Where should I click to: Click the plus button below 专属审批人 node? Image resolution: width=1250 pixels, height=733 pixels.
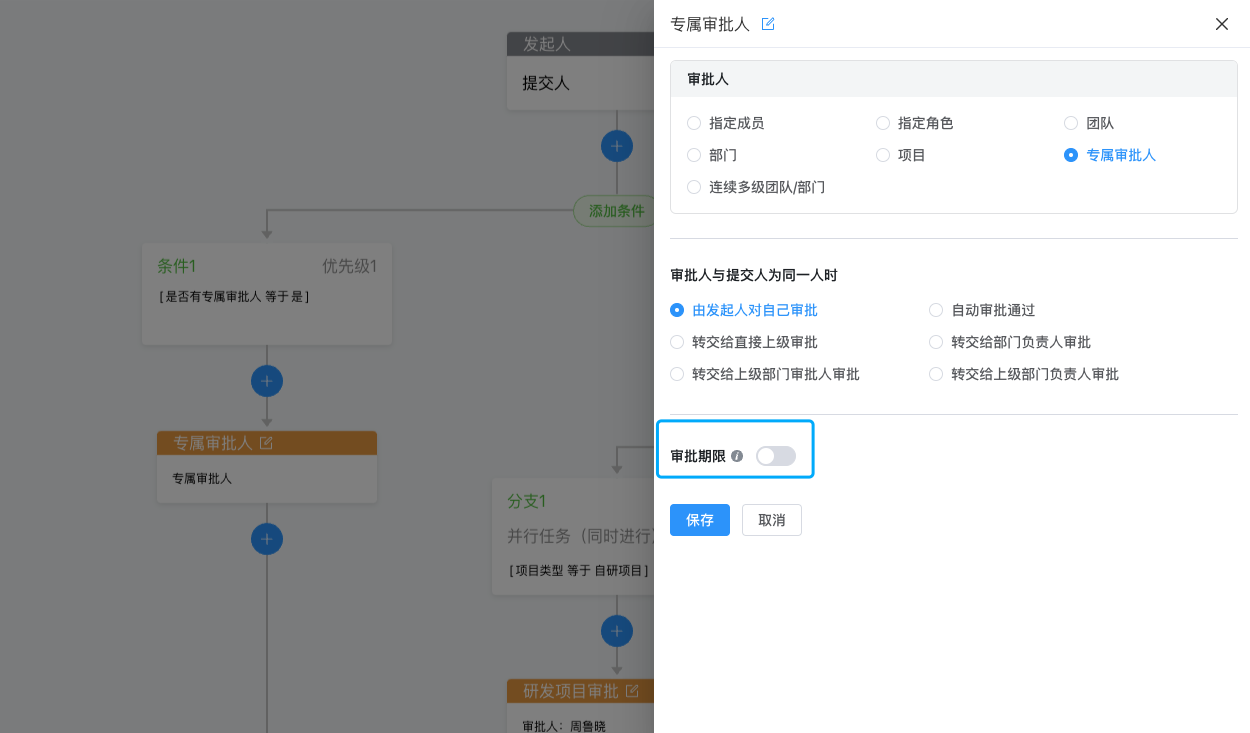(267, 539)
